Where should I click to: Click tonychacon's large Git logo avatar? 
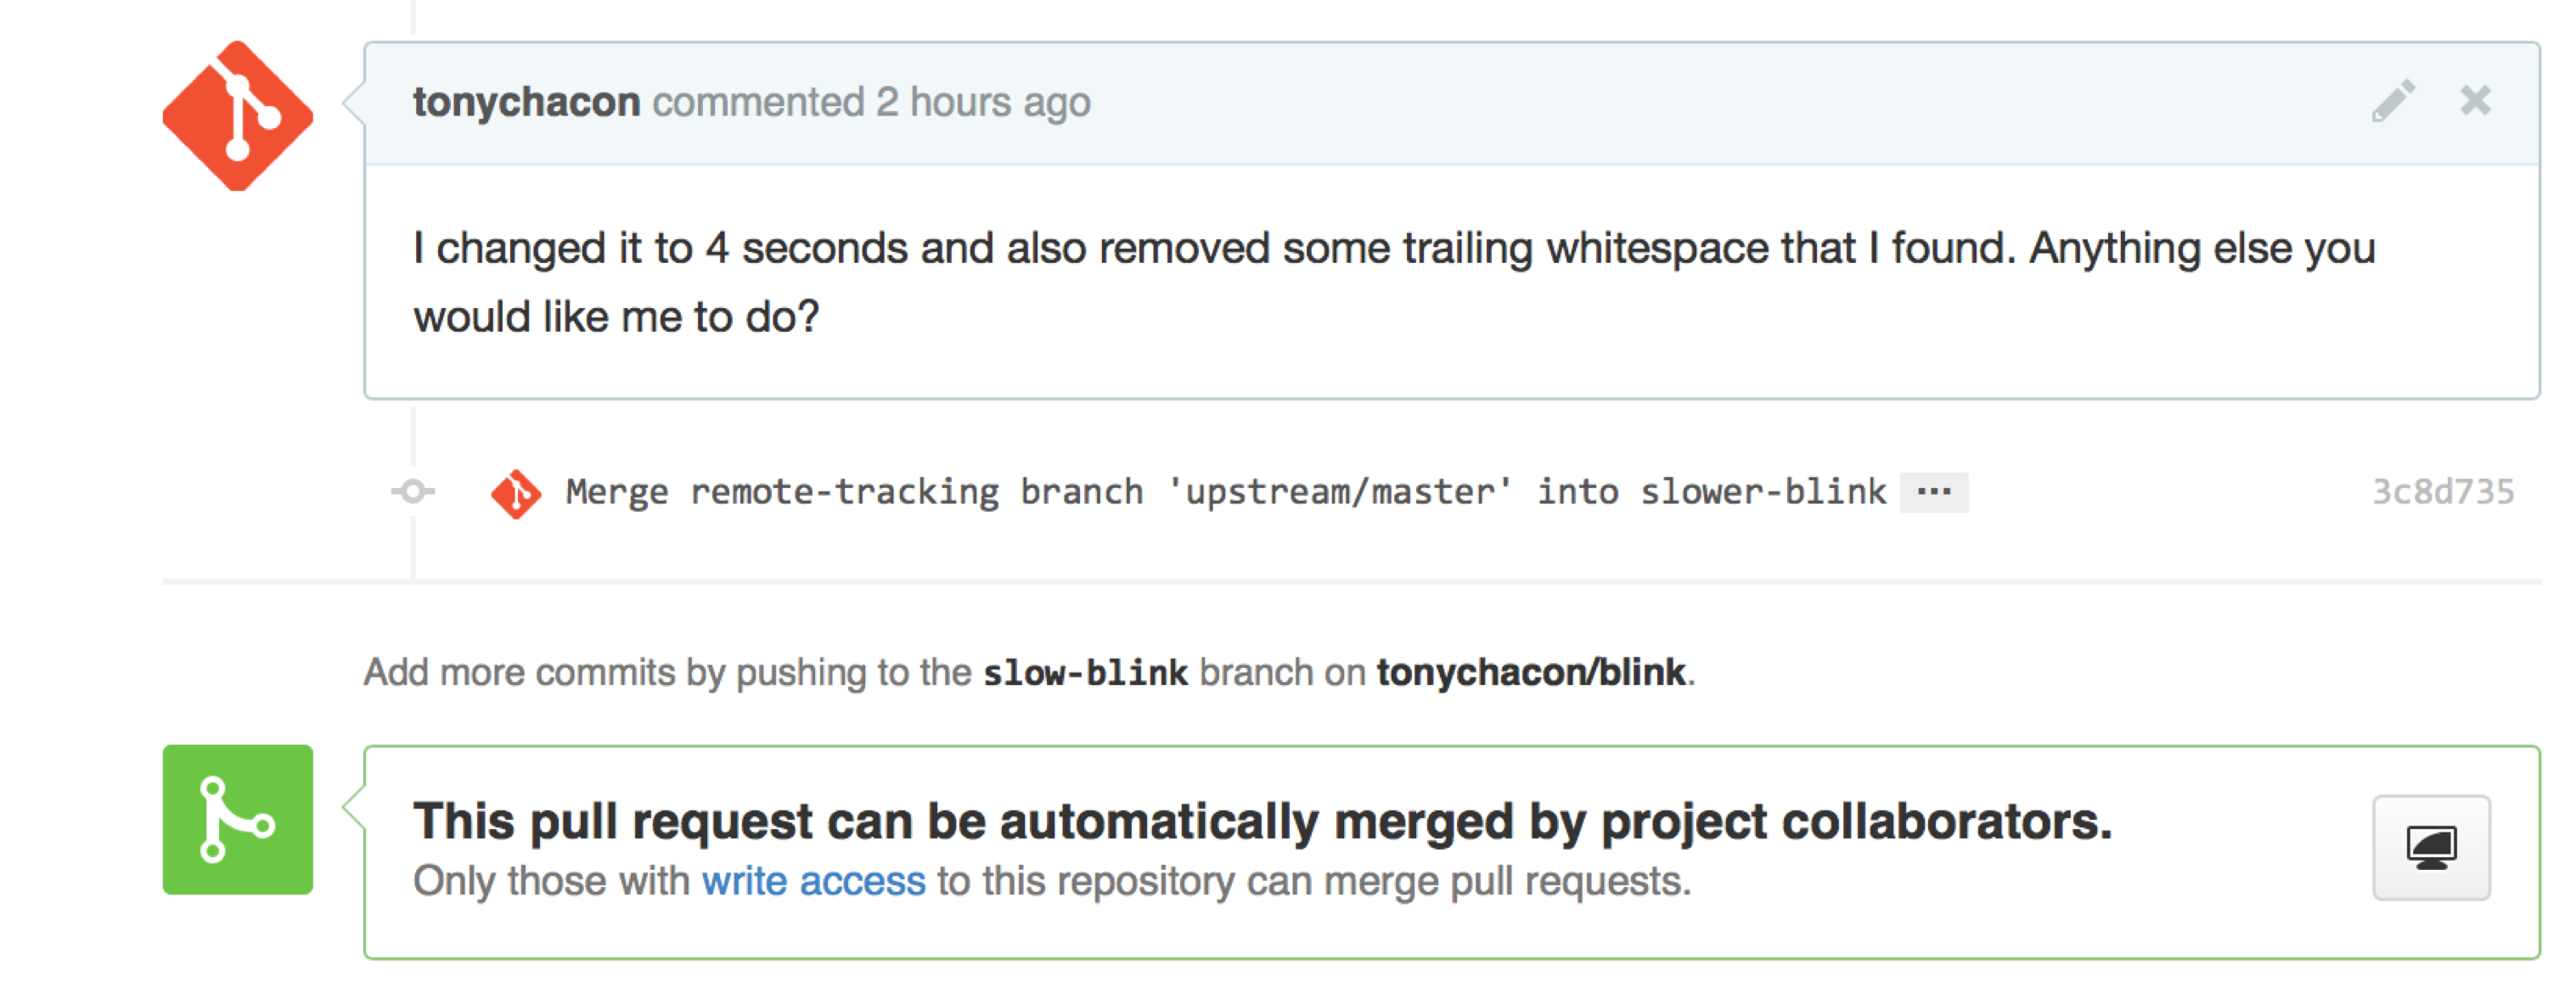pos(238,116)
